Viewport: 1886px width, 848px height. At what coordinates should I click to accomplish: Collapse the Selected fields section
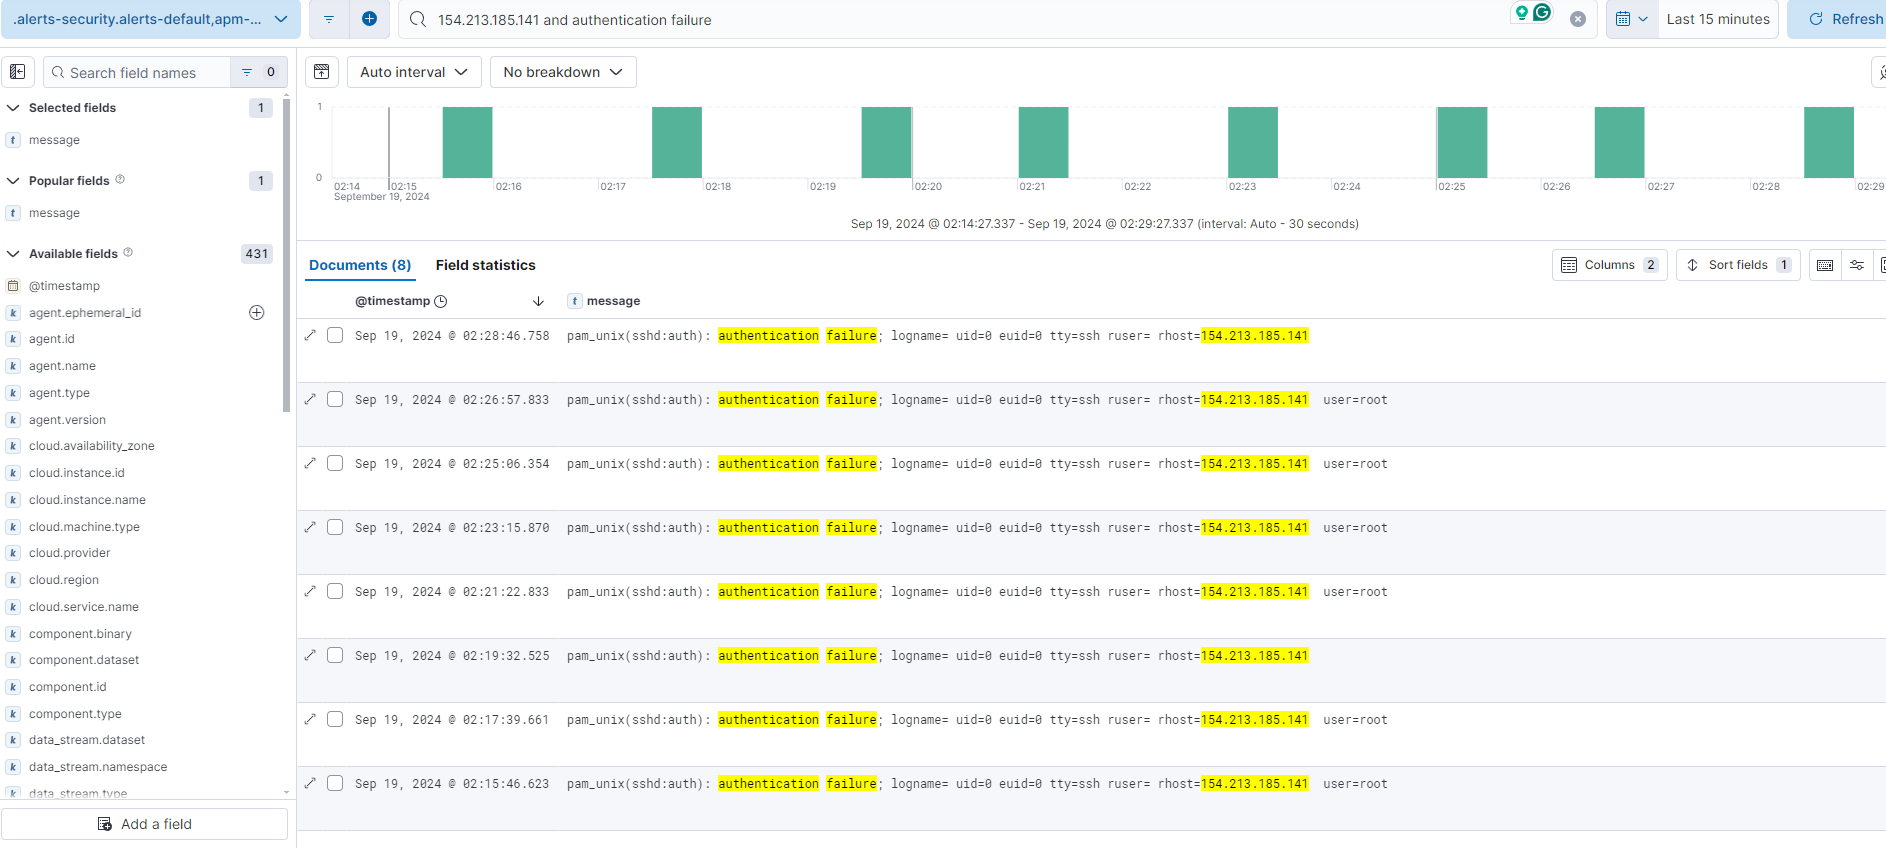click(14, 108)
